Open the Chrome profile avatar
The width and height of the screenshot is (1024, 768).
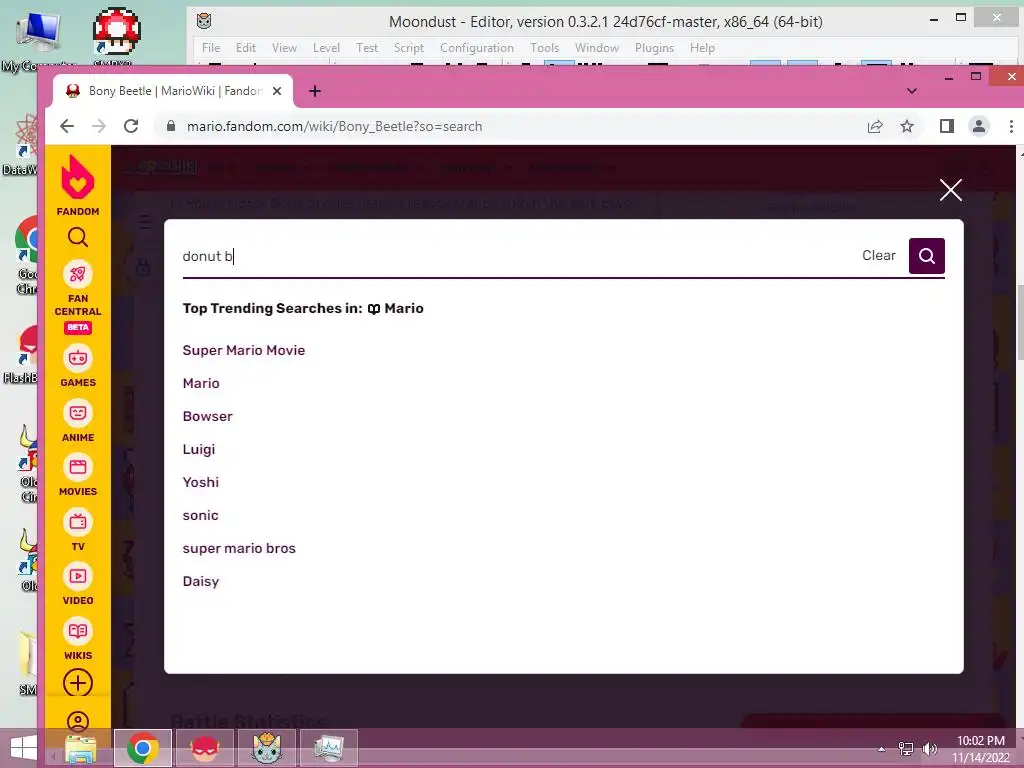tap(979, 126)
